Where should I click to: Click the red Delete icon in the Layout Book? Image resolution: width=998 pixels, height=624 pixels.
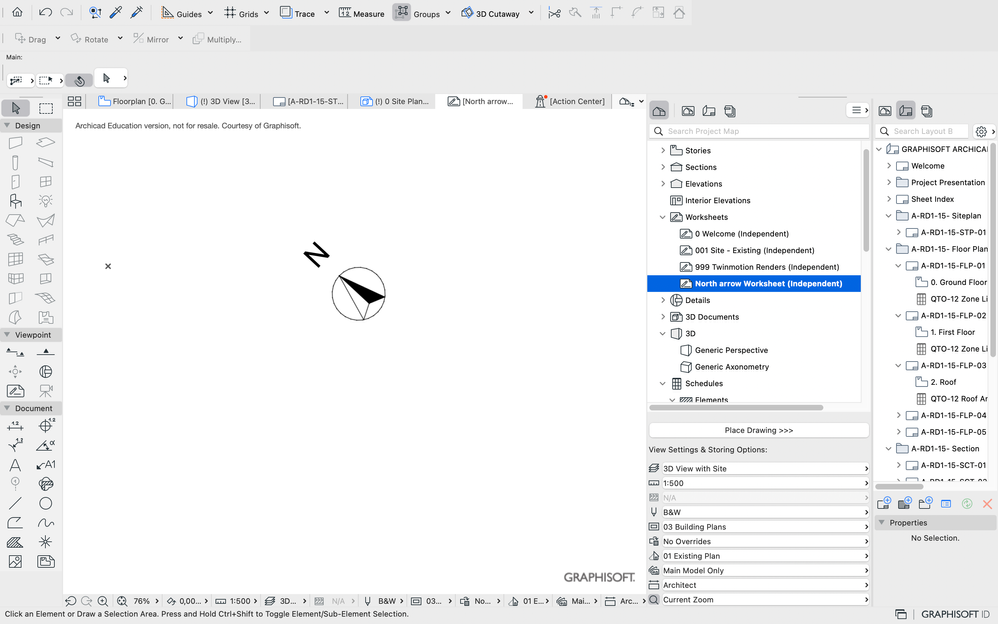[x=987, y=504]
